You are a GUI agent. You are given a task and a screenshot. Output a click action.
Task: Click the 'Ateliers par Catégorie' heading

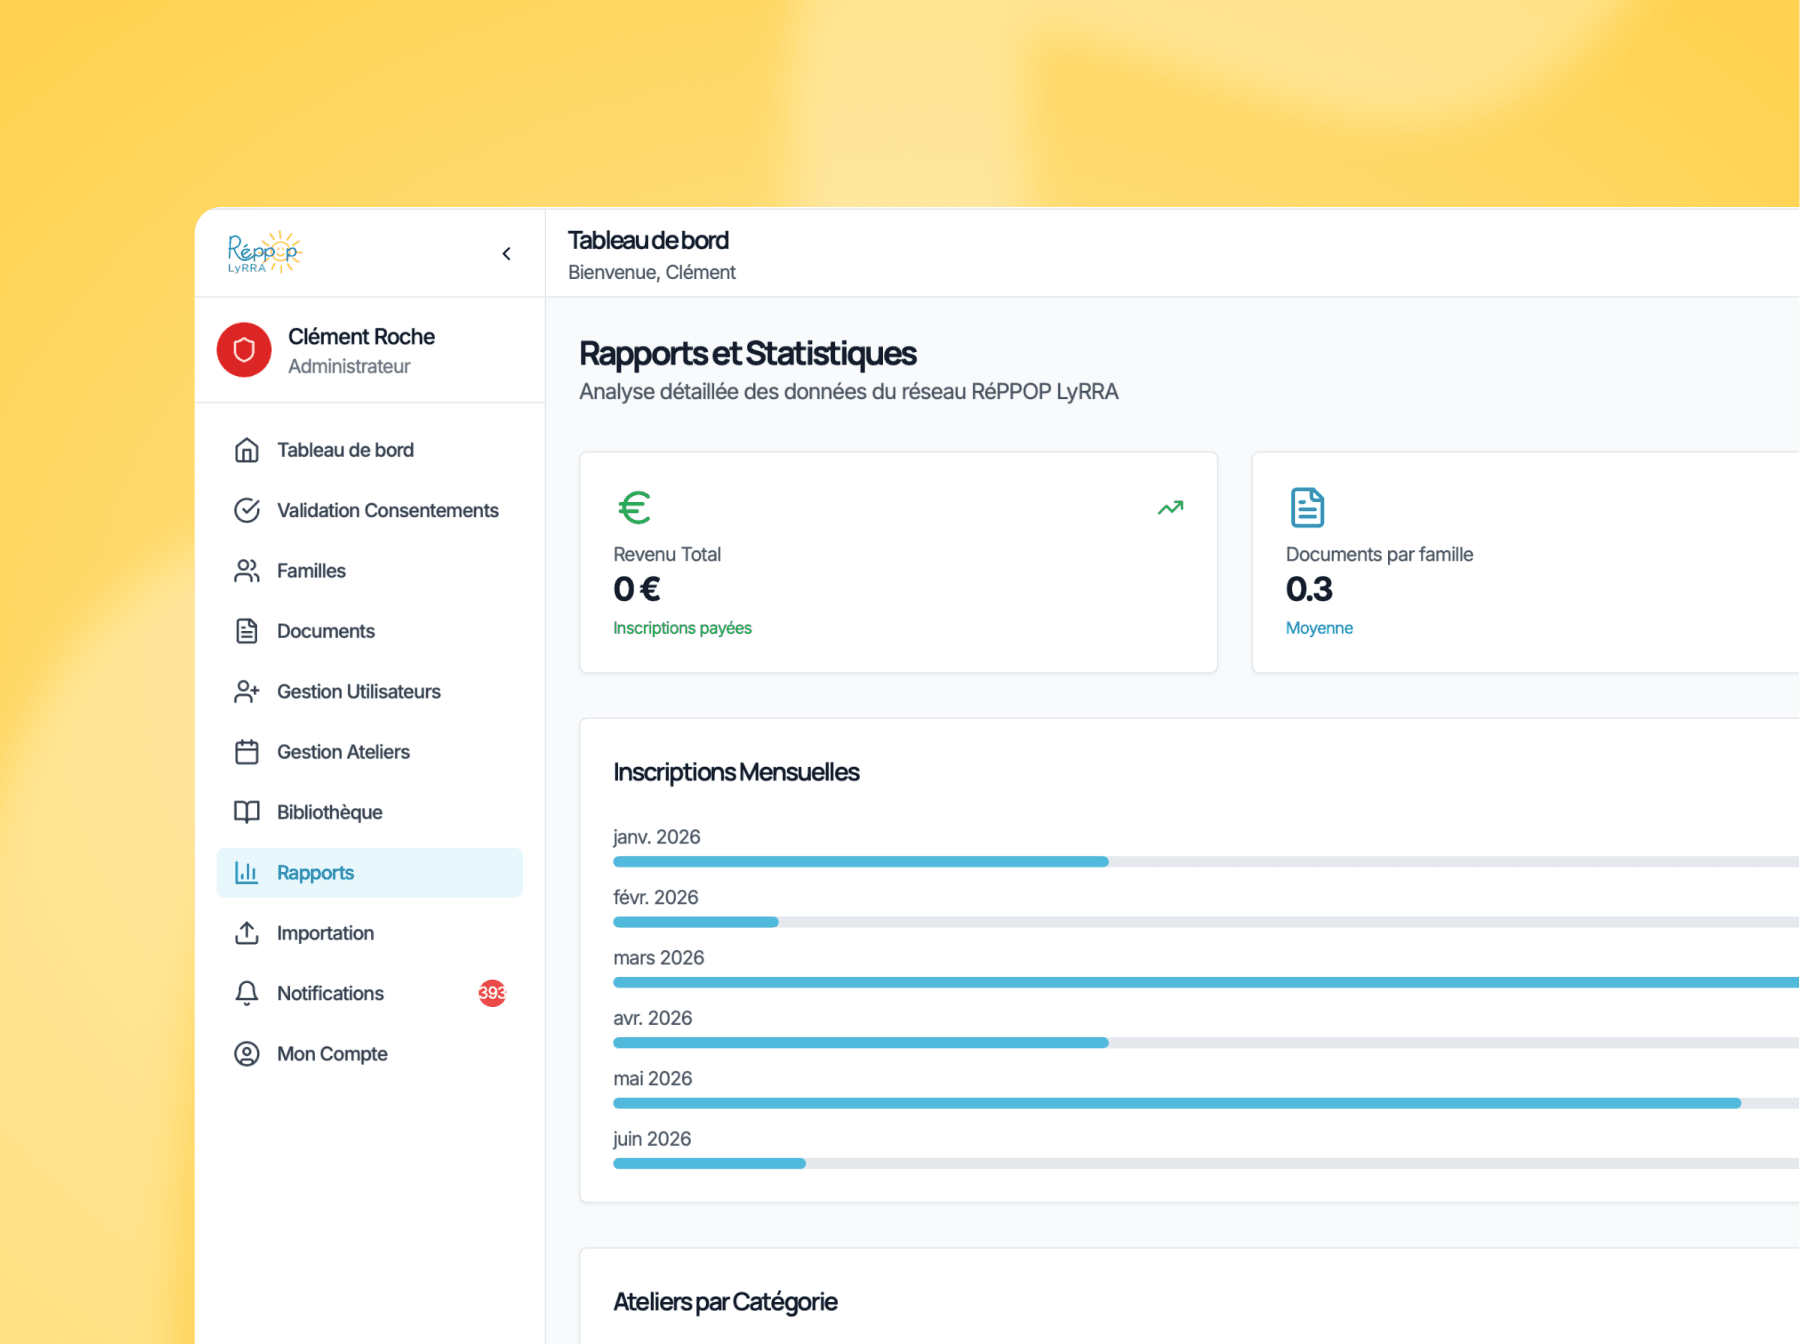click(725, 1302)
